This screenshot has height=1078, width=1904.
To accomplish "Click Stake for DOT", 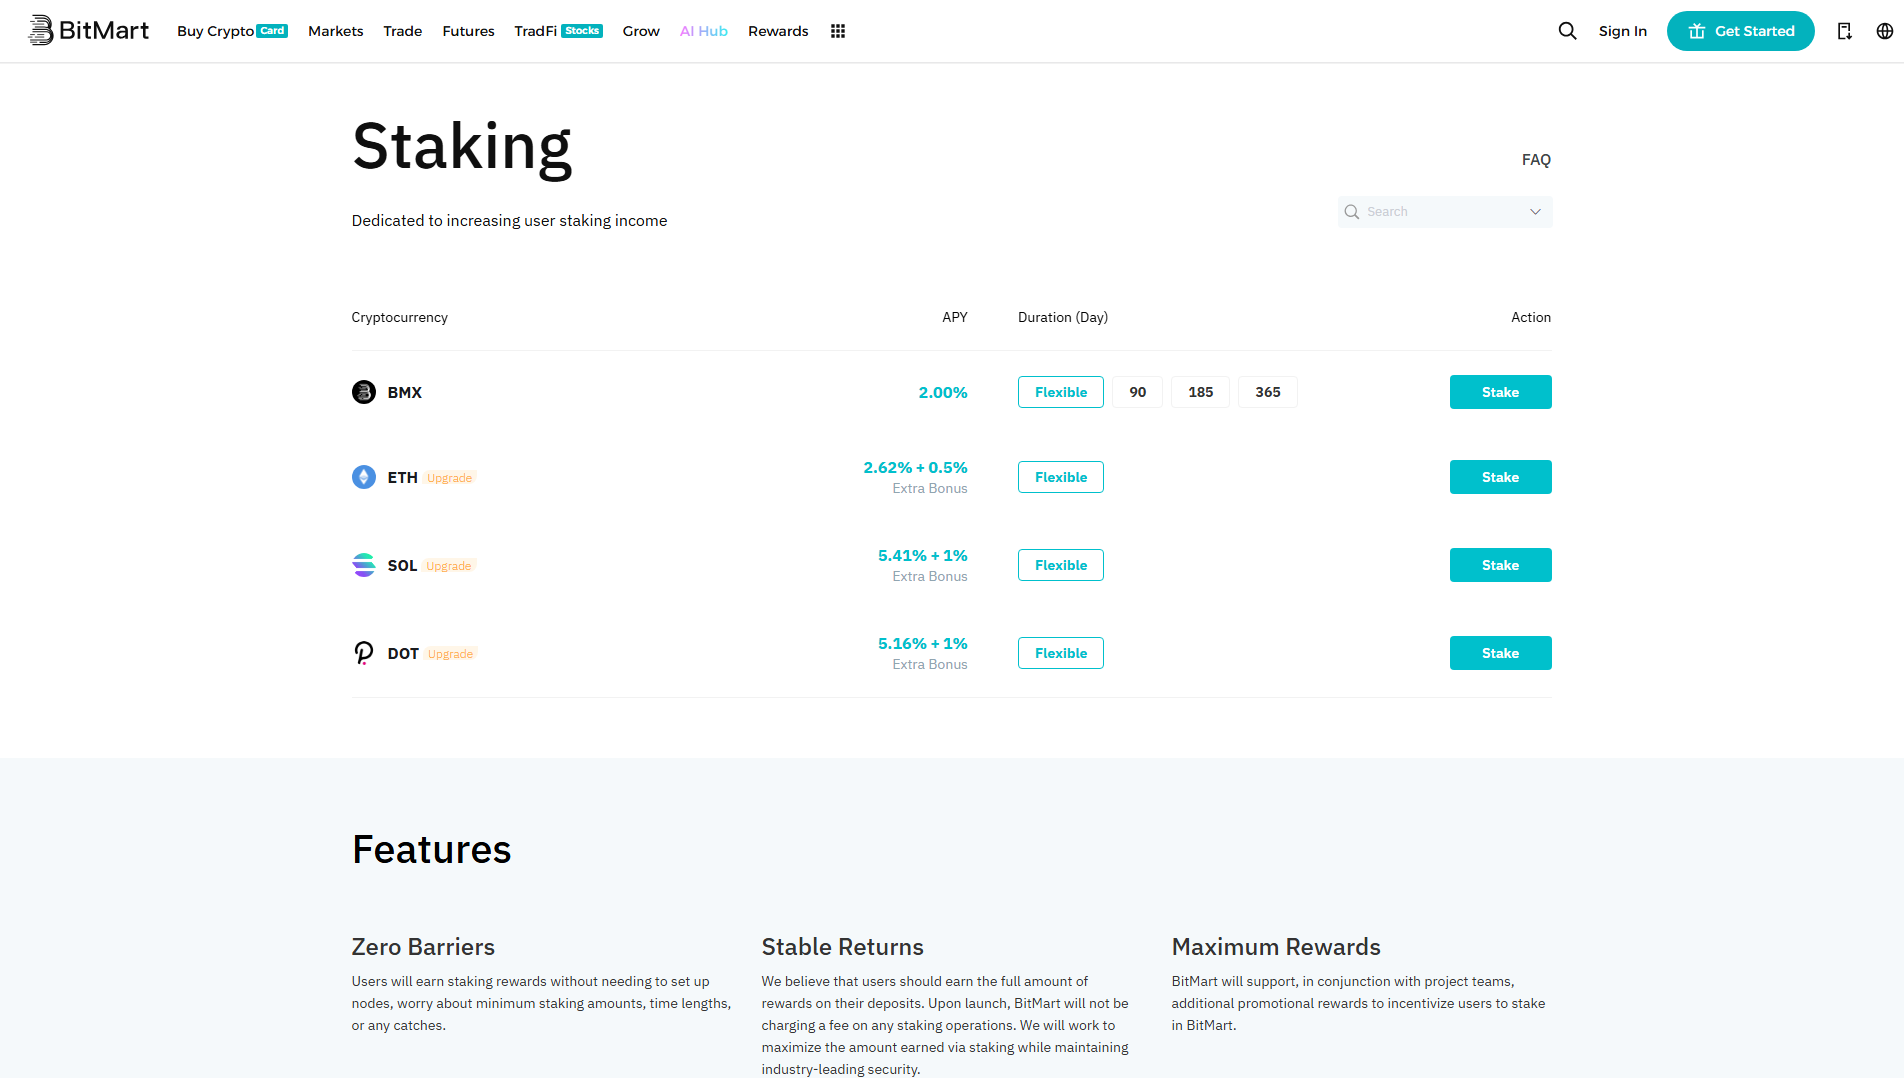I will 1500,653.
